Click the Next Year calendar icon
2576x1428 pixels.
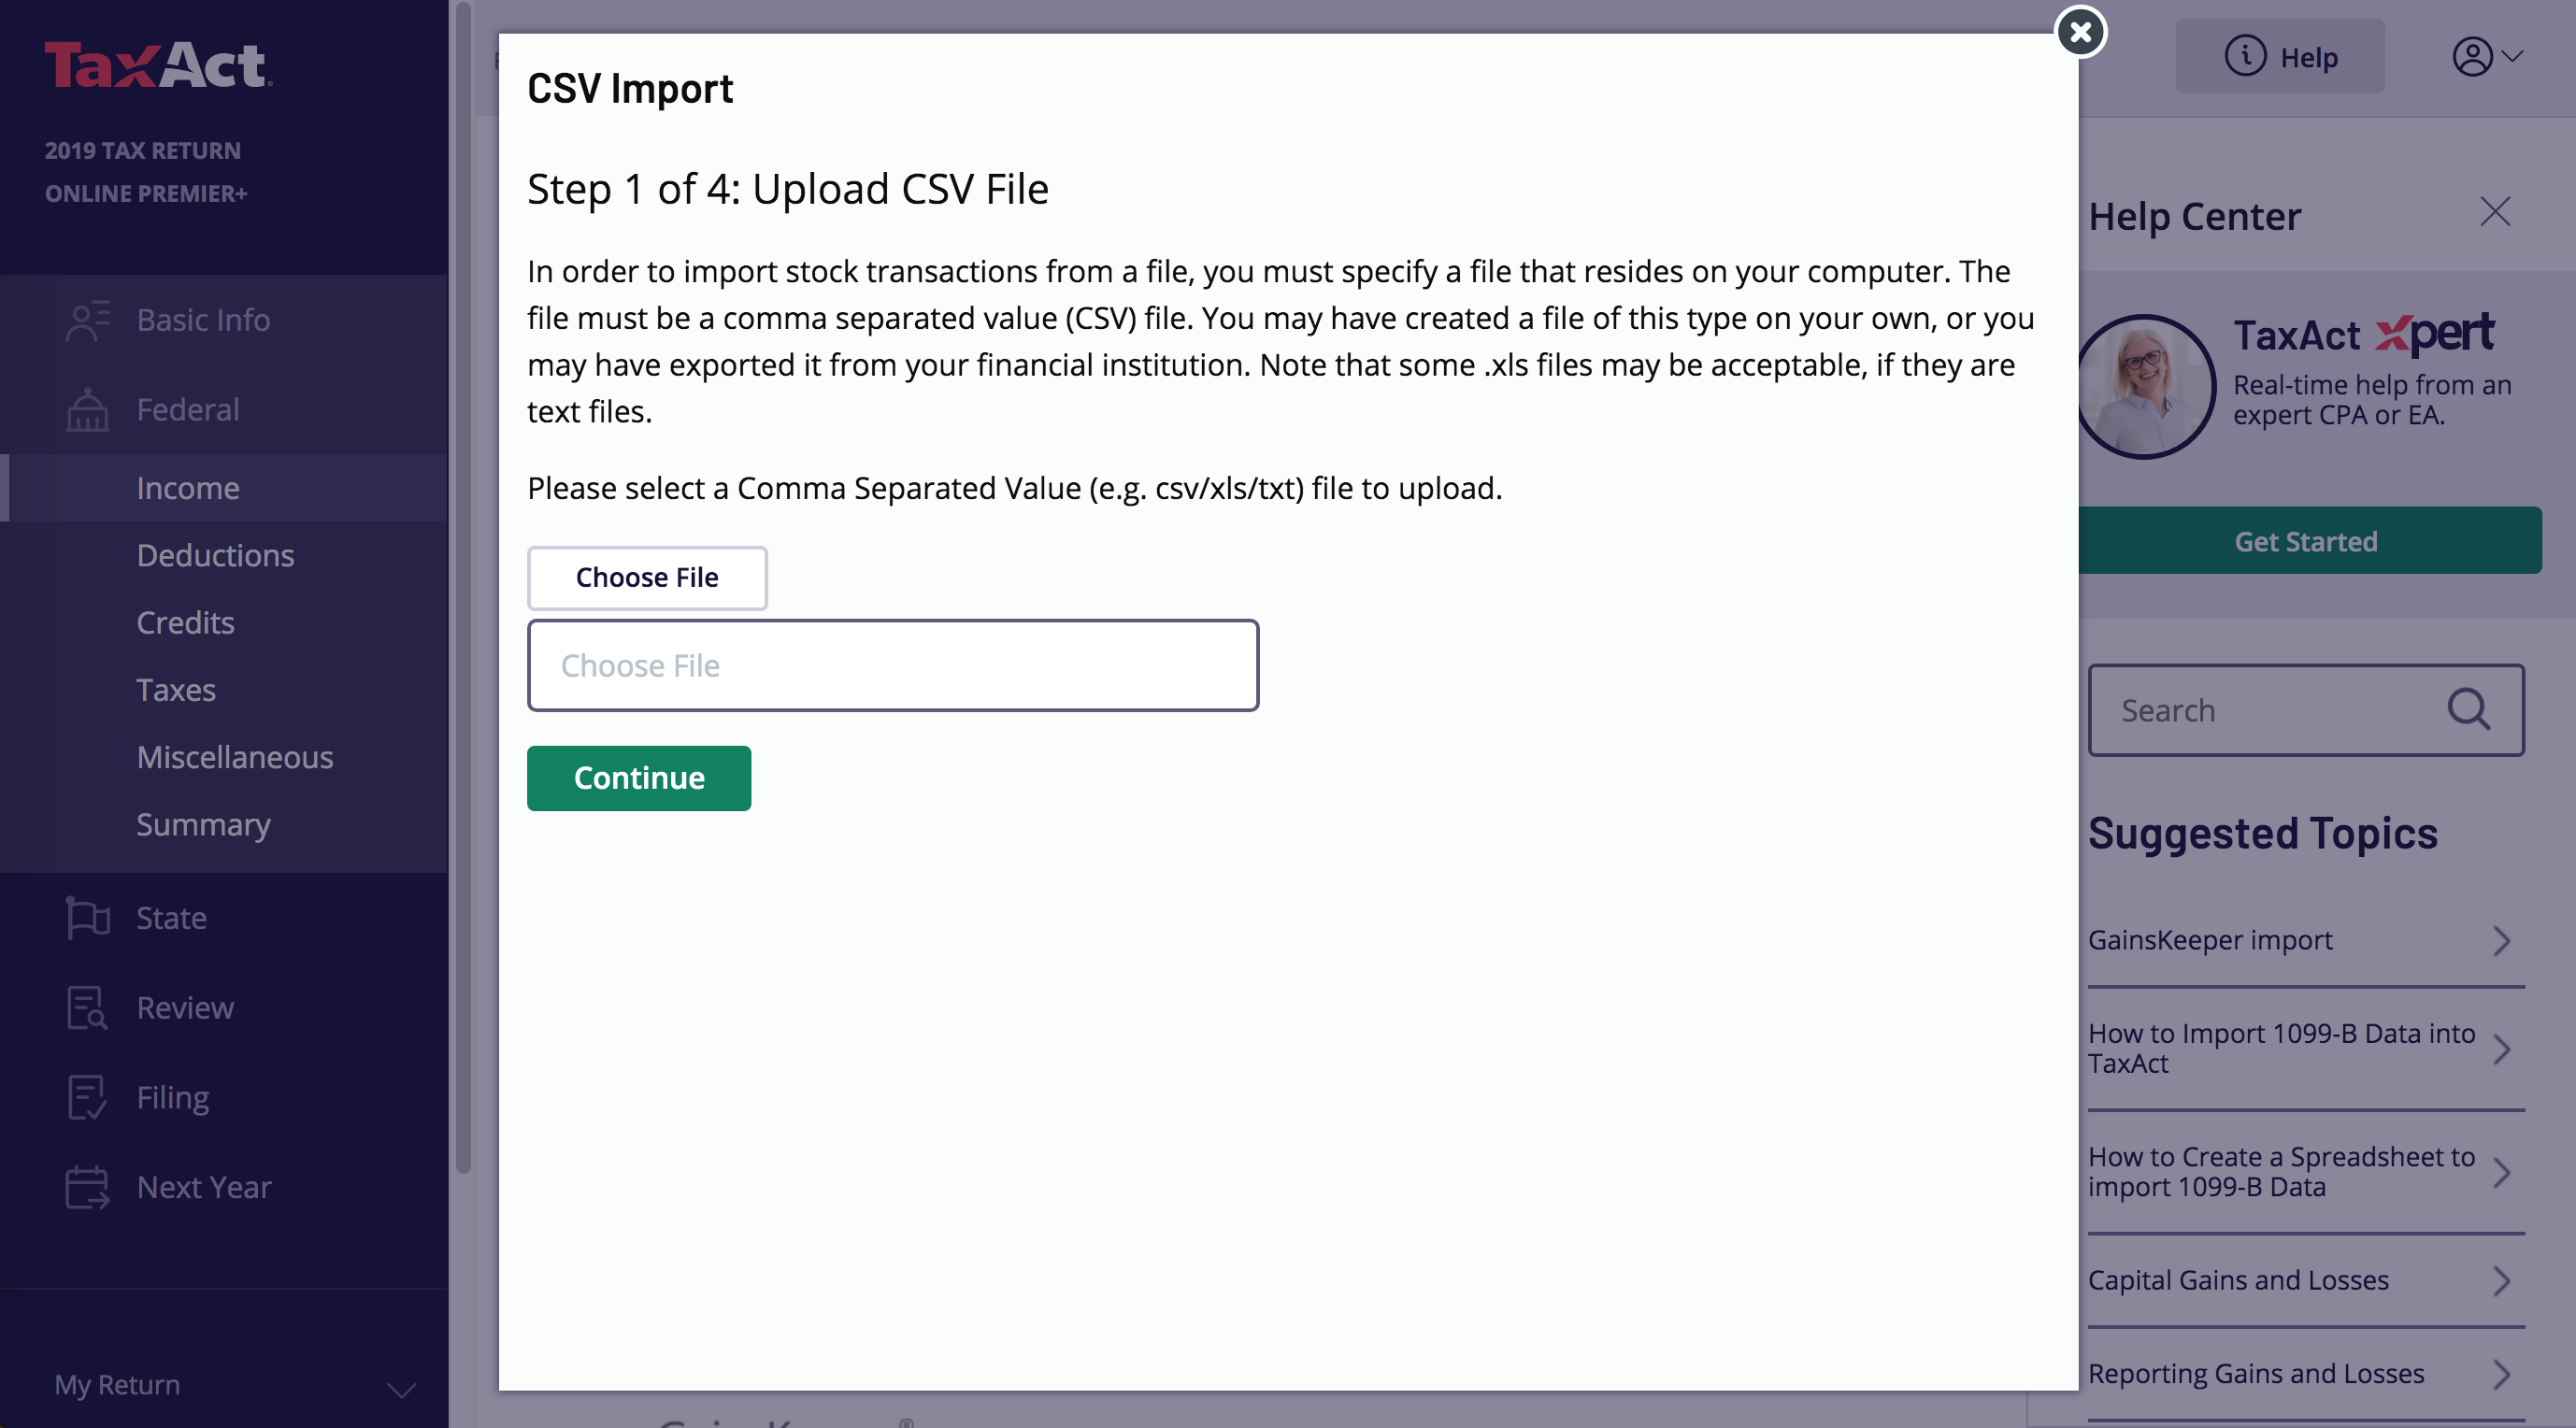pyautogui.click(x=87, y=1187)
